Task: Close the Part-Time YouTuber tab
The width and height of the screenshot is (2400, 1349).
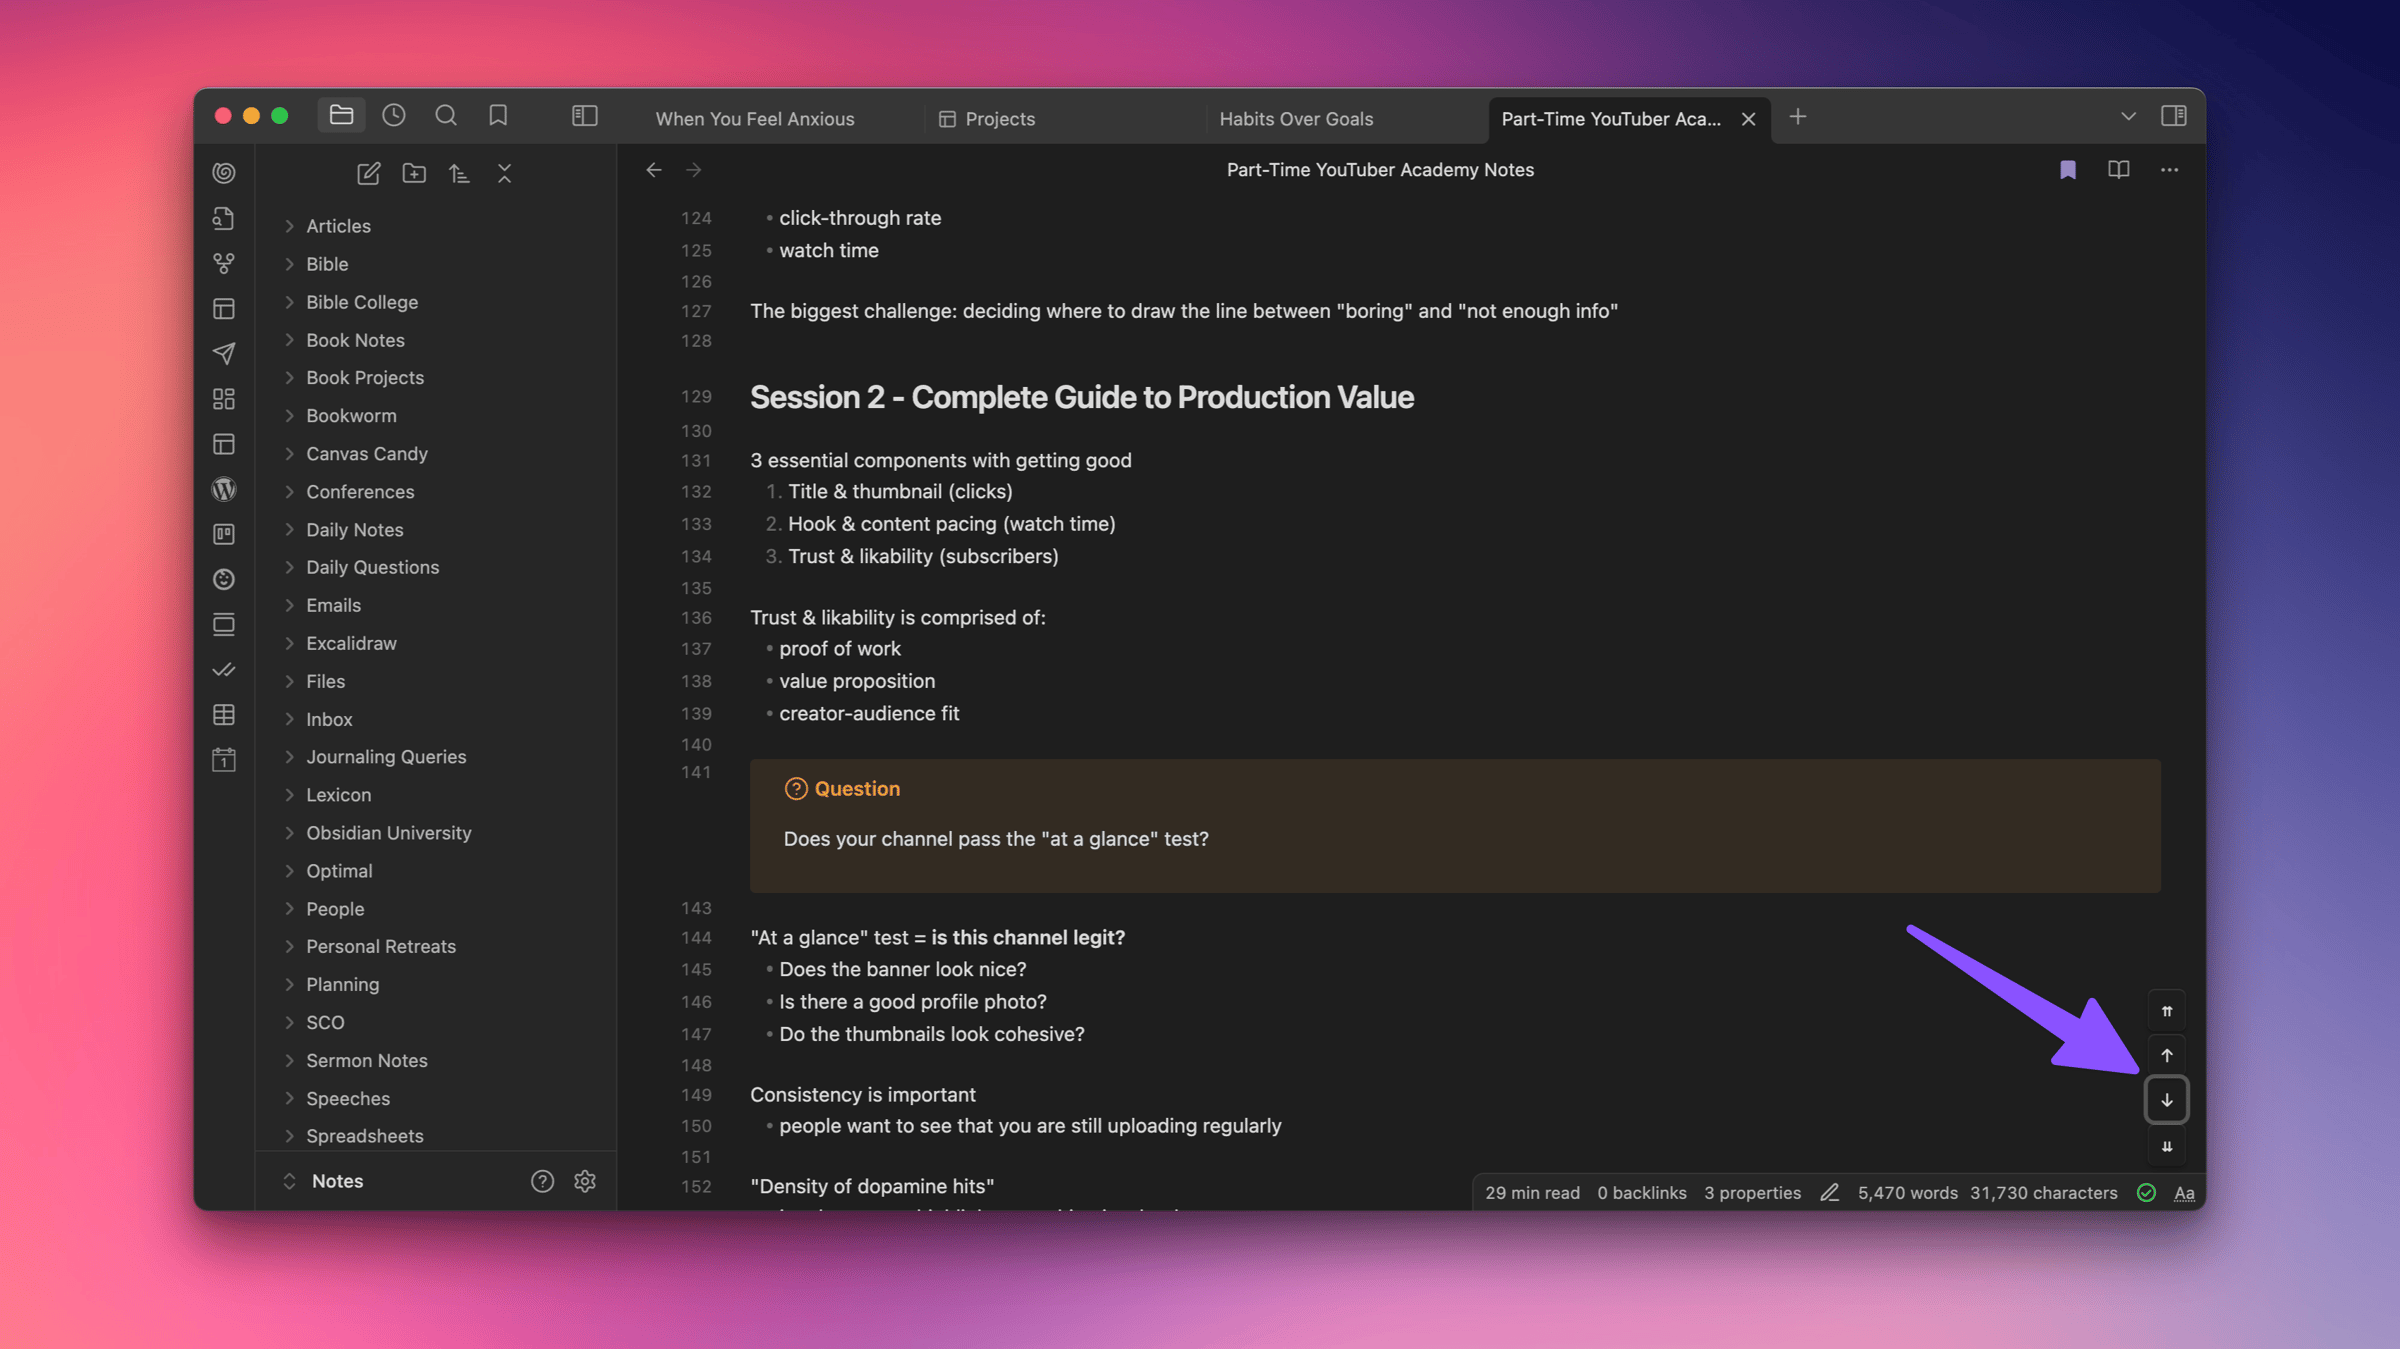Action: point(1748,118)
